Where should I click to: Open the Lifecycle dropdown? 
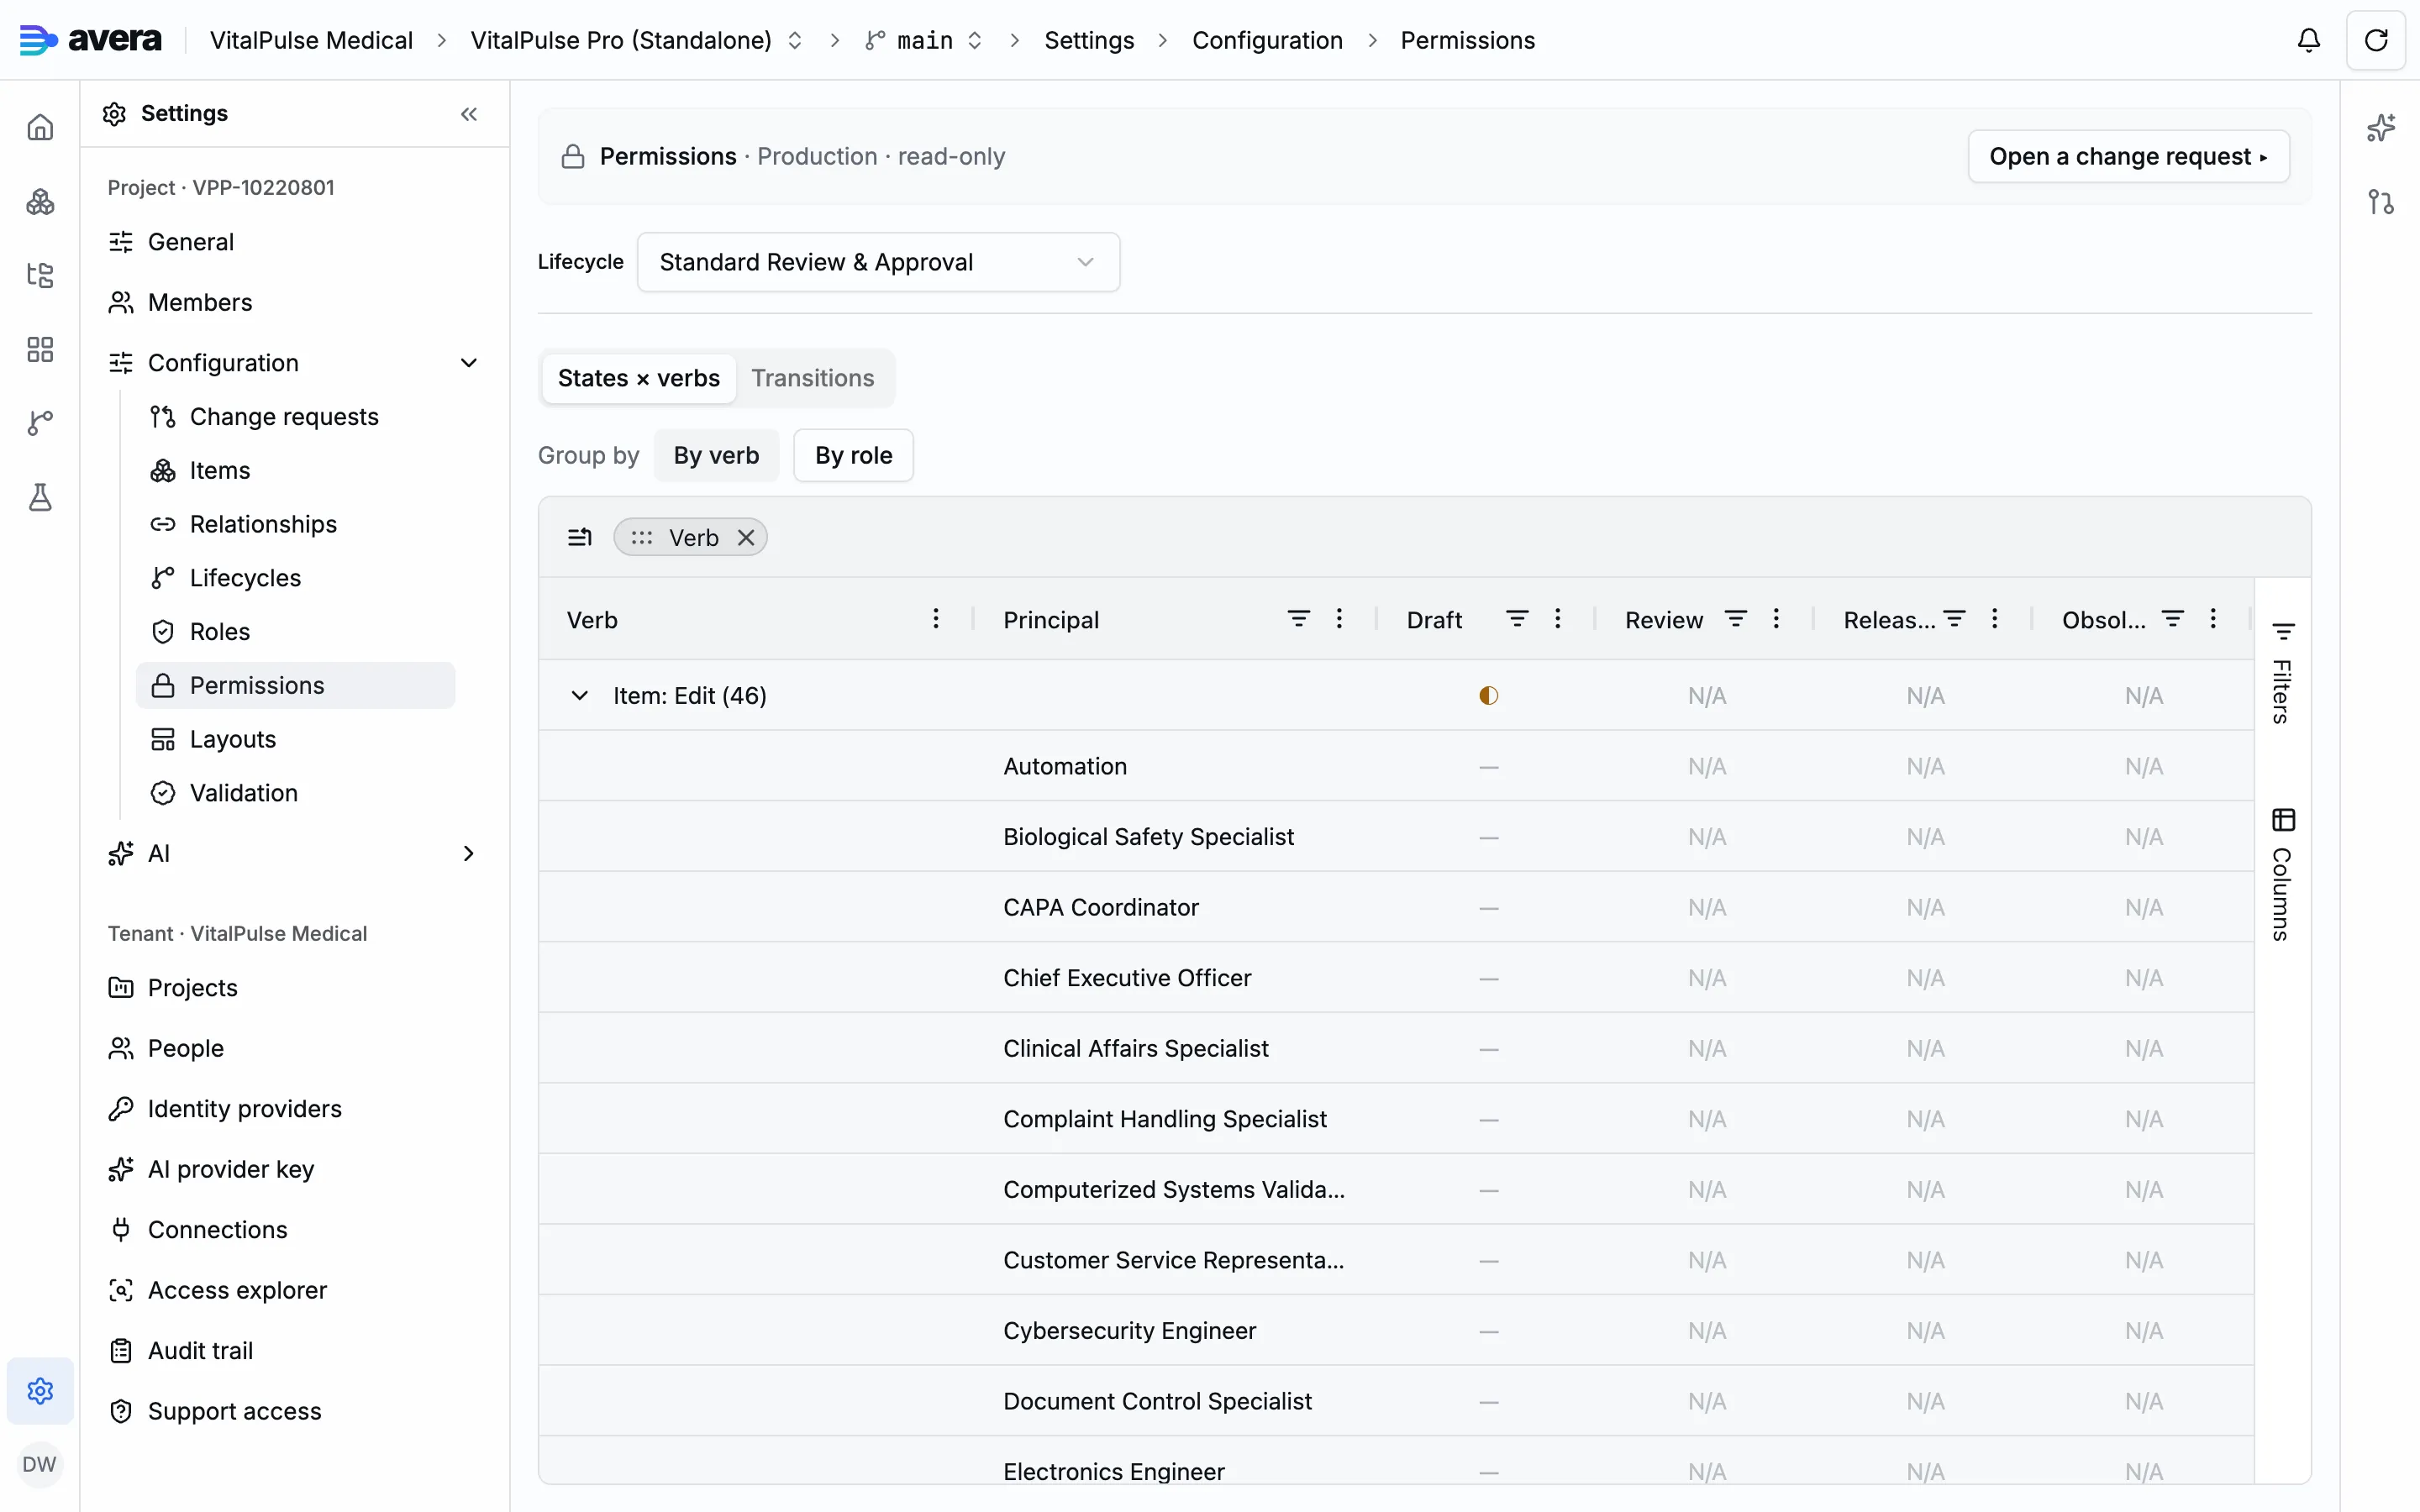(878, 262)
